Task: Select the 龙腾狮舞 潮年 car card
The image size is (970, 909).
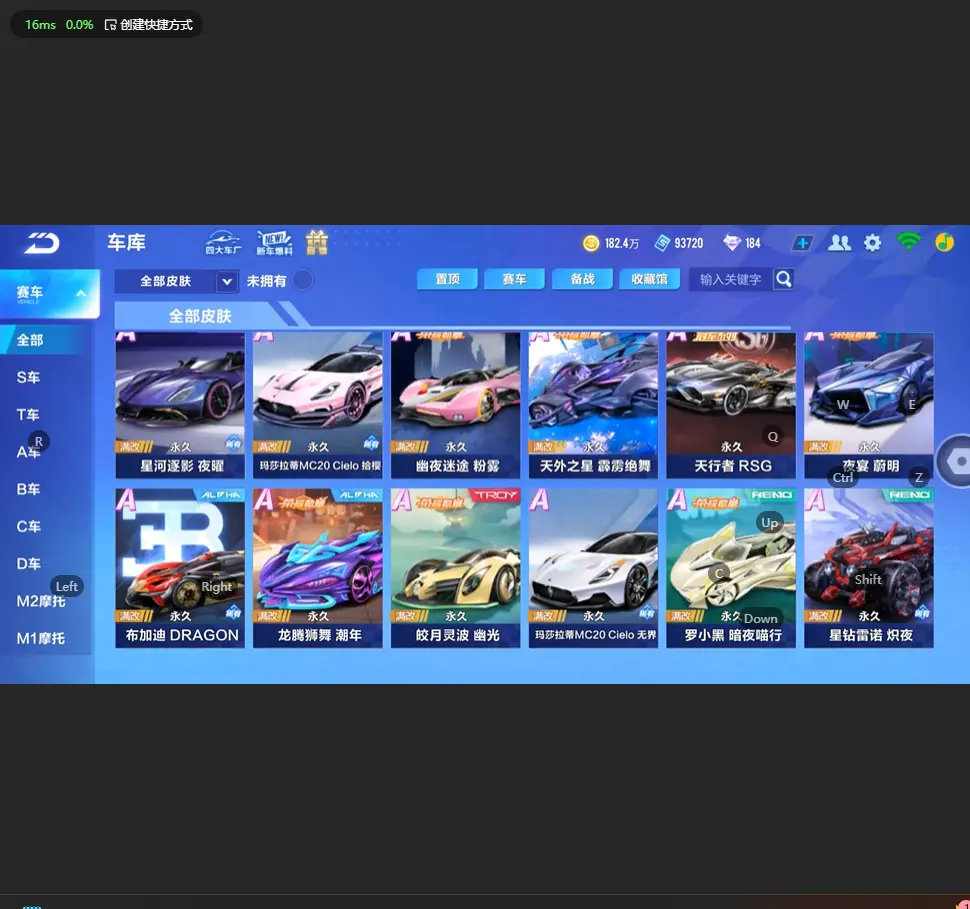Action: (x=318, y=568)
